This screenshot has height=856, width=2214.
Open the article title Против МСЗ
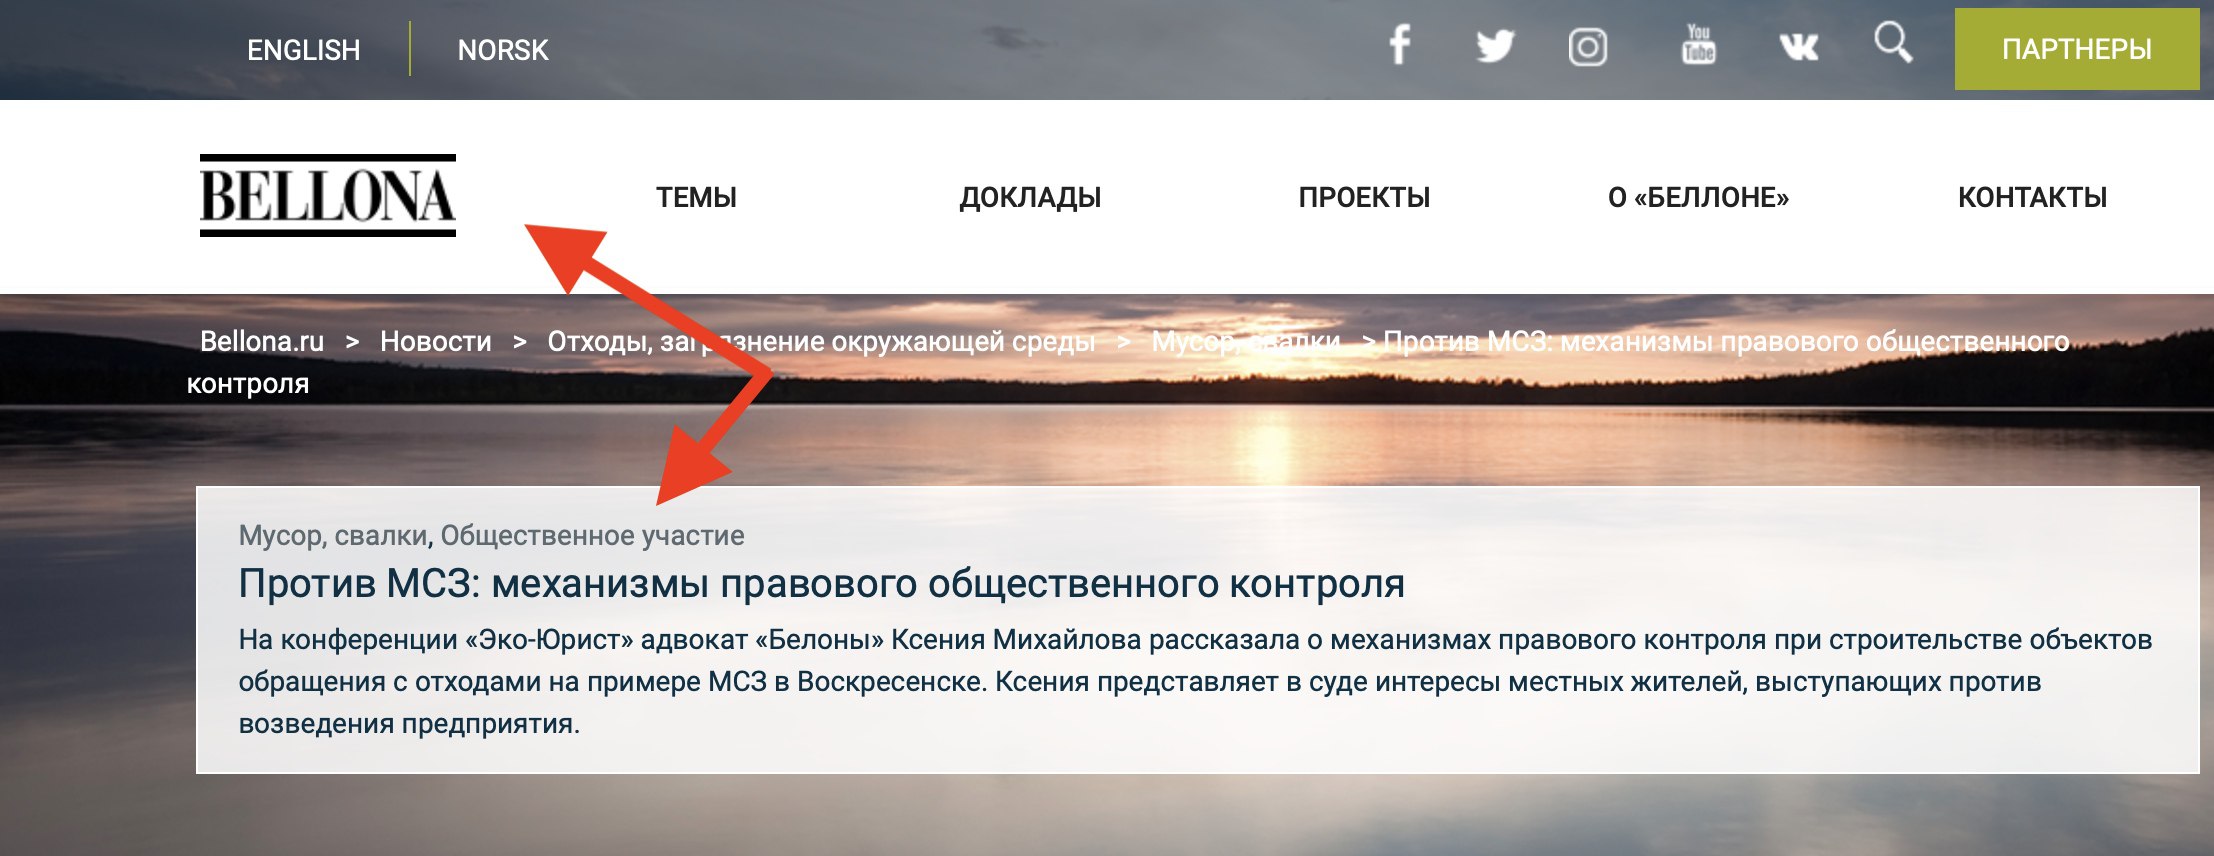point(821,583)
